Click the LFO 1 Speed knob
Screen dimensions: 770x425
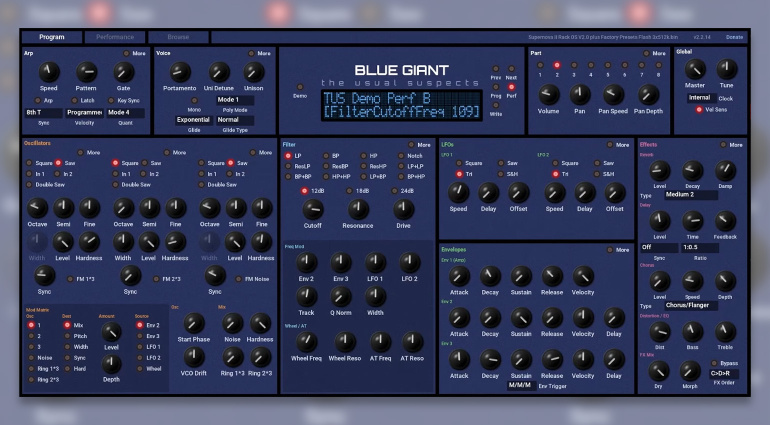coord(458,193)
